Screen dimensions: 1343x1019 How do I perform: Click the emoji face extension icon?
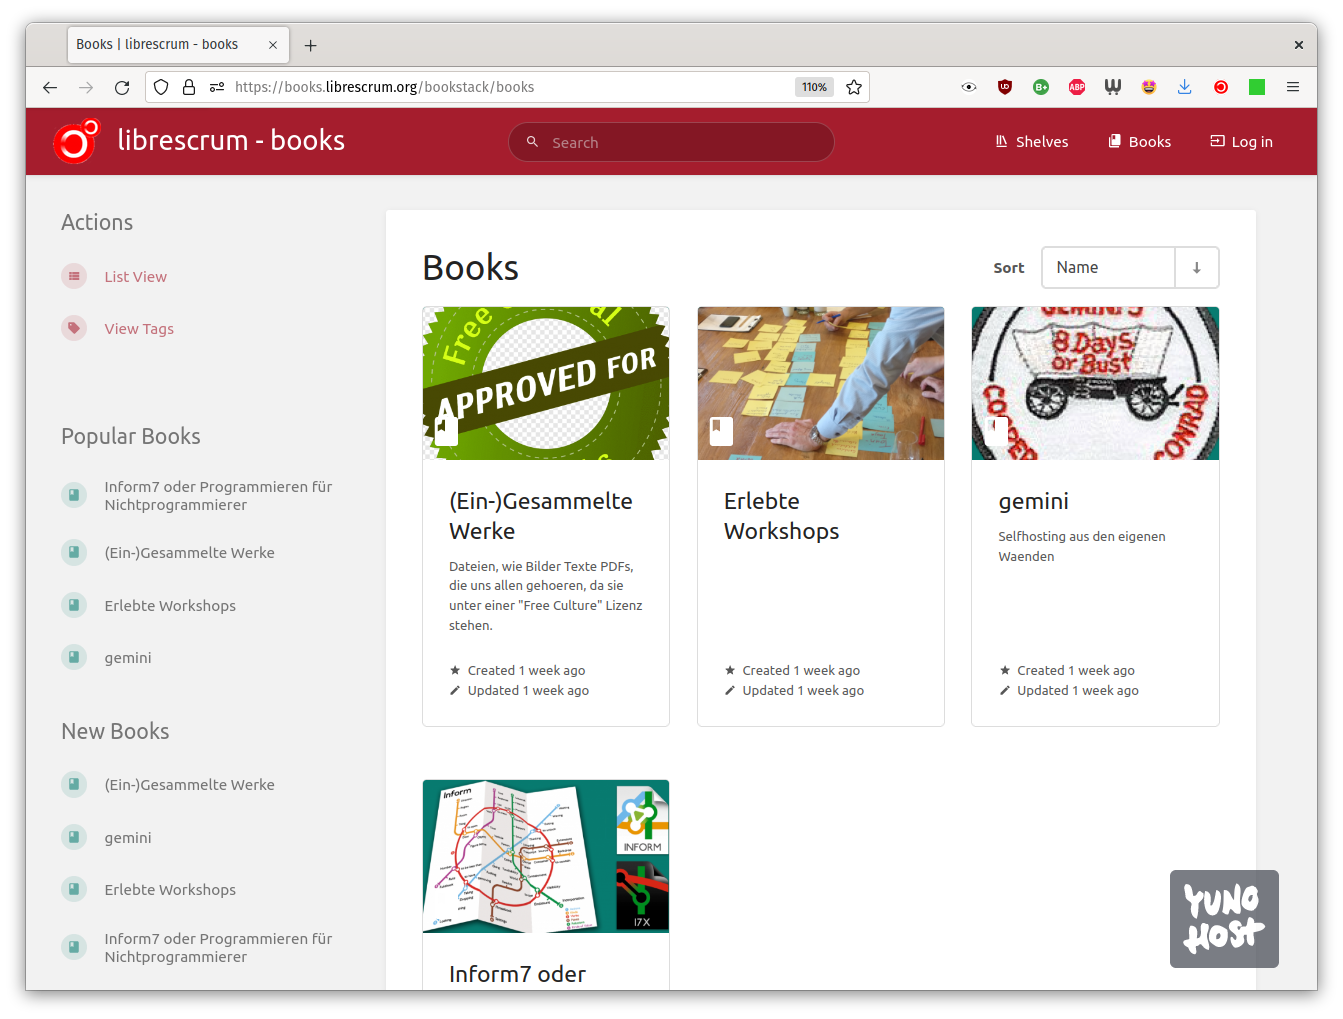1149,87
